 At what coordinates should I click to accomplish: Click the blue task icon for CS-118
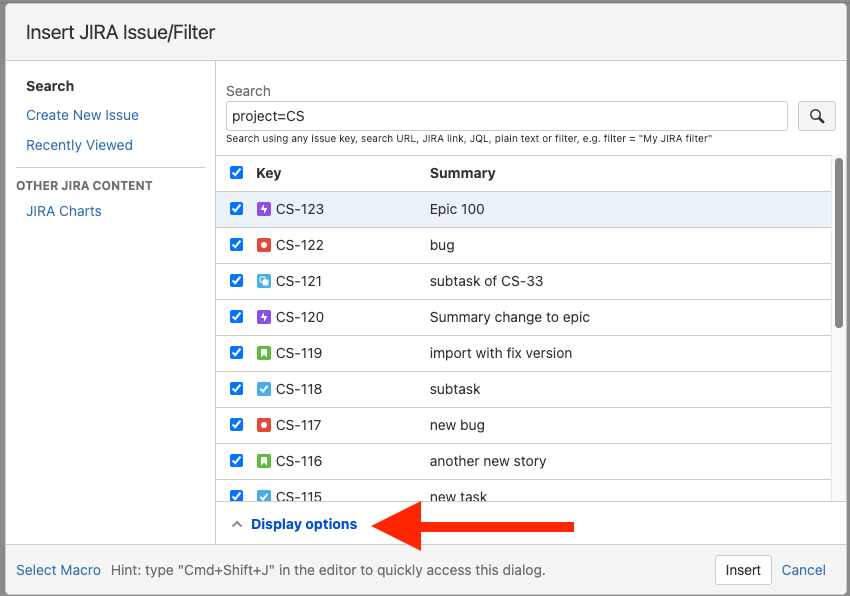[264, 389]
